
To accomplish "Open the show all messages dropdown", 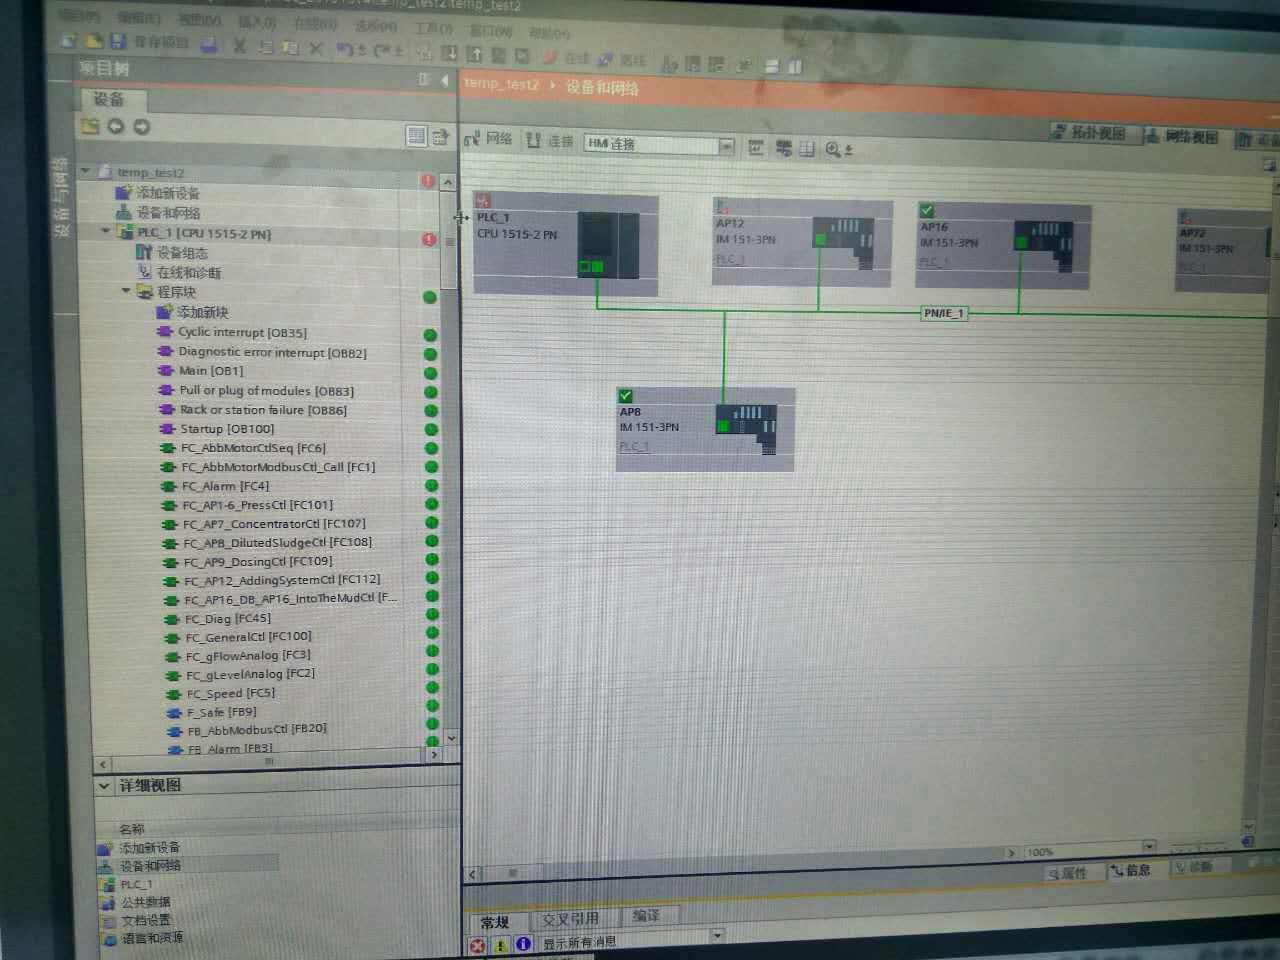I will (x=717, y=936).
